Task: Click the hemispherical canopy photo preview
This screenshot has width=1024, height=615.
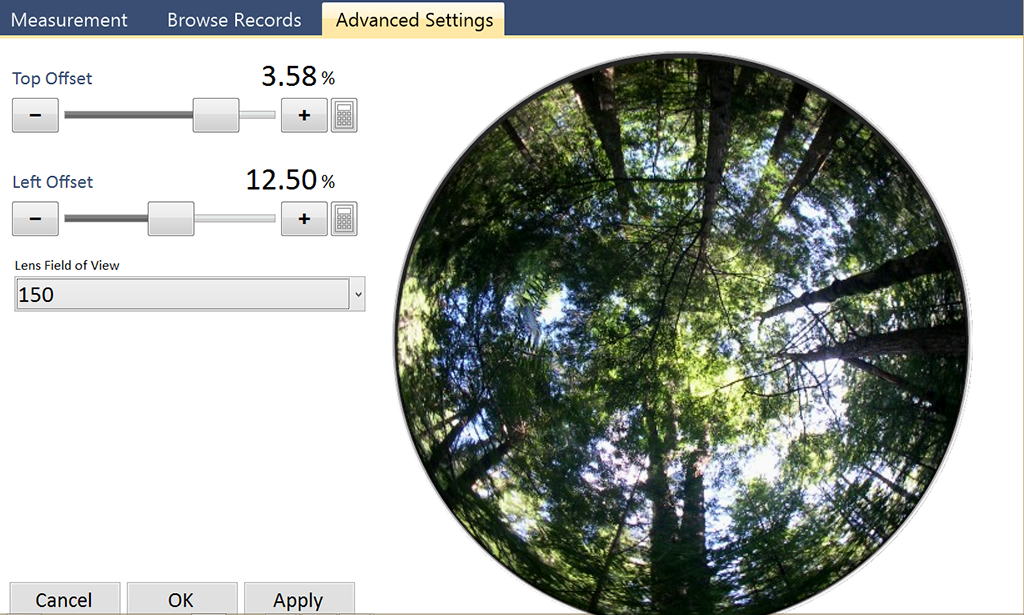Action: [682, 334]
